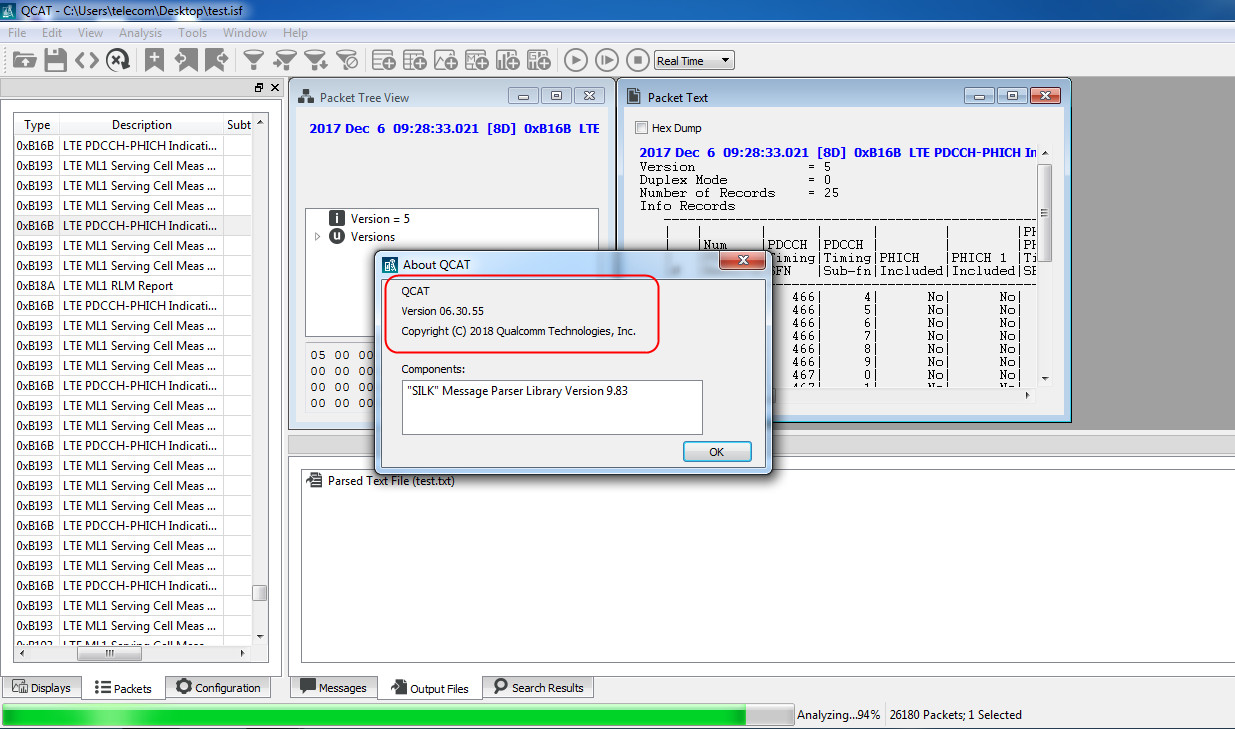Click the clear filter funnel icon
Viewport: 1235px width, 729px height.
pos(347,60)
